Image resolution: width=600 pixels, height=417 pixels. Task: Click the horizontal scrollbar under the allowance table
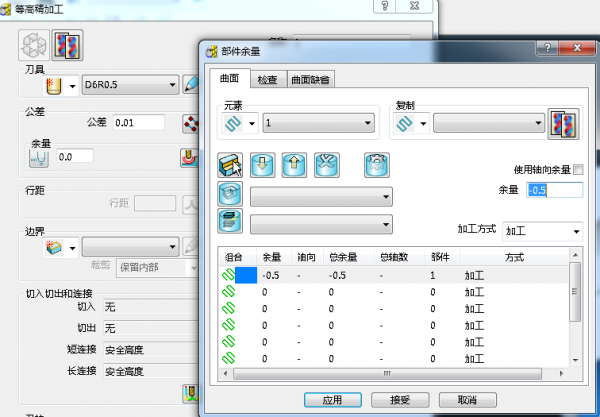[387, 373]
